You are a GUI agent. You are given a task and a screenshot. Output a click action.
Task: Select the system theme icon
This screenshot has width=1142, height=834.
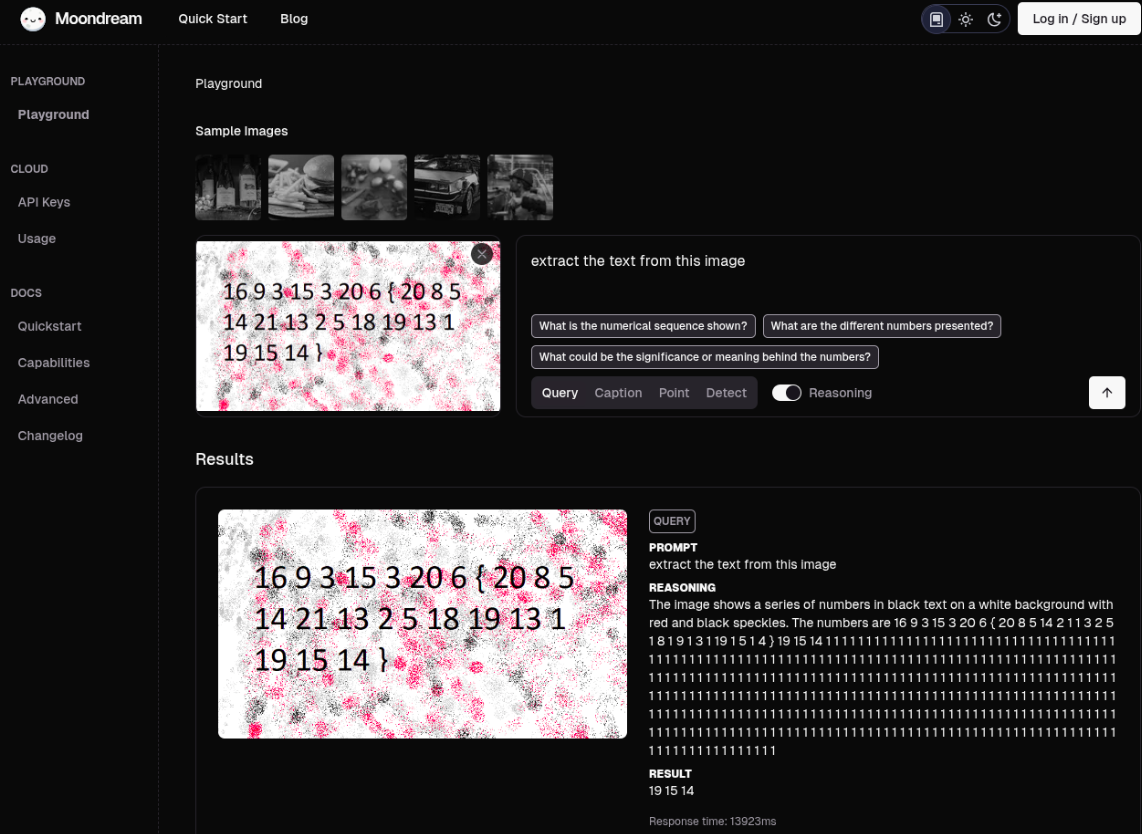[x=936, y=19]
